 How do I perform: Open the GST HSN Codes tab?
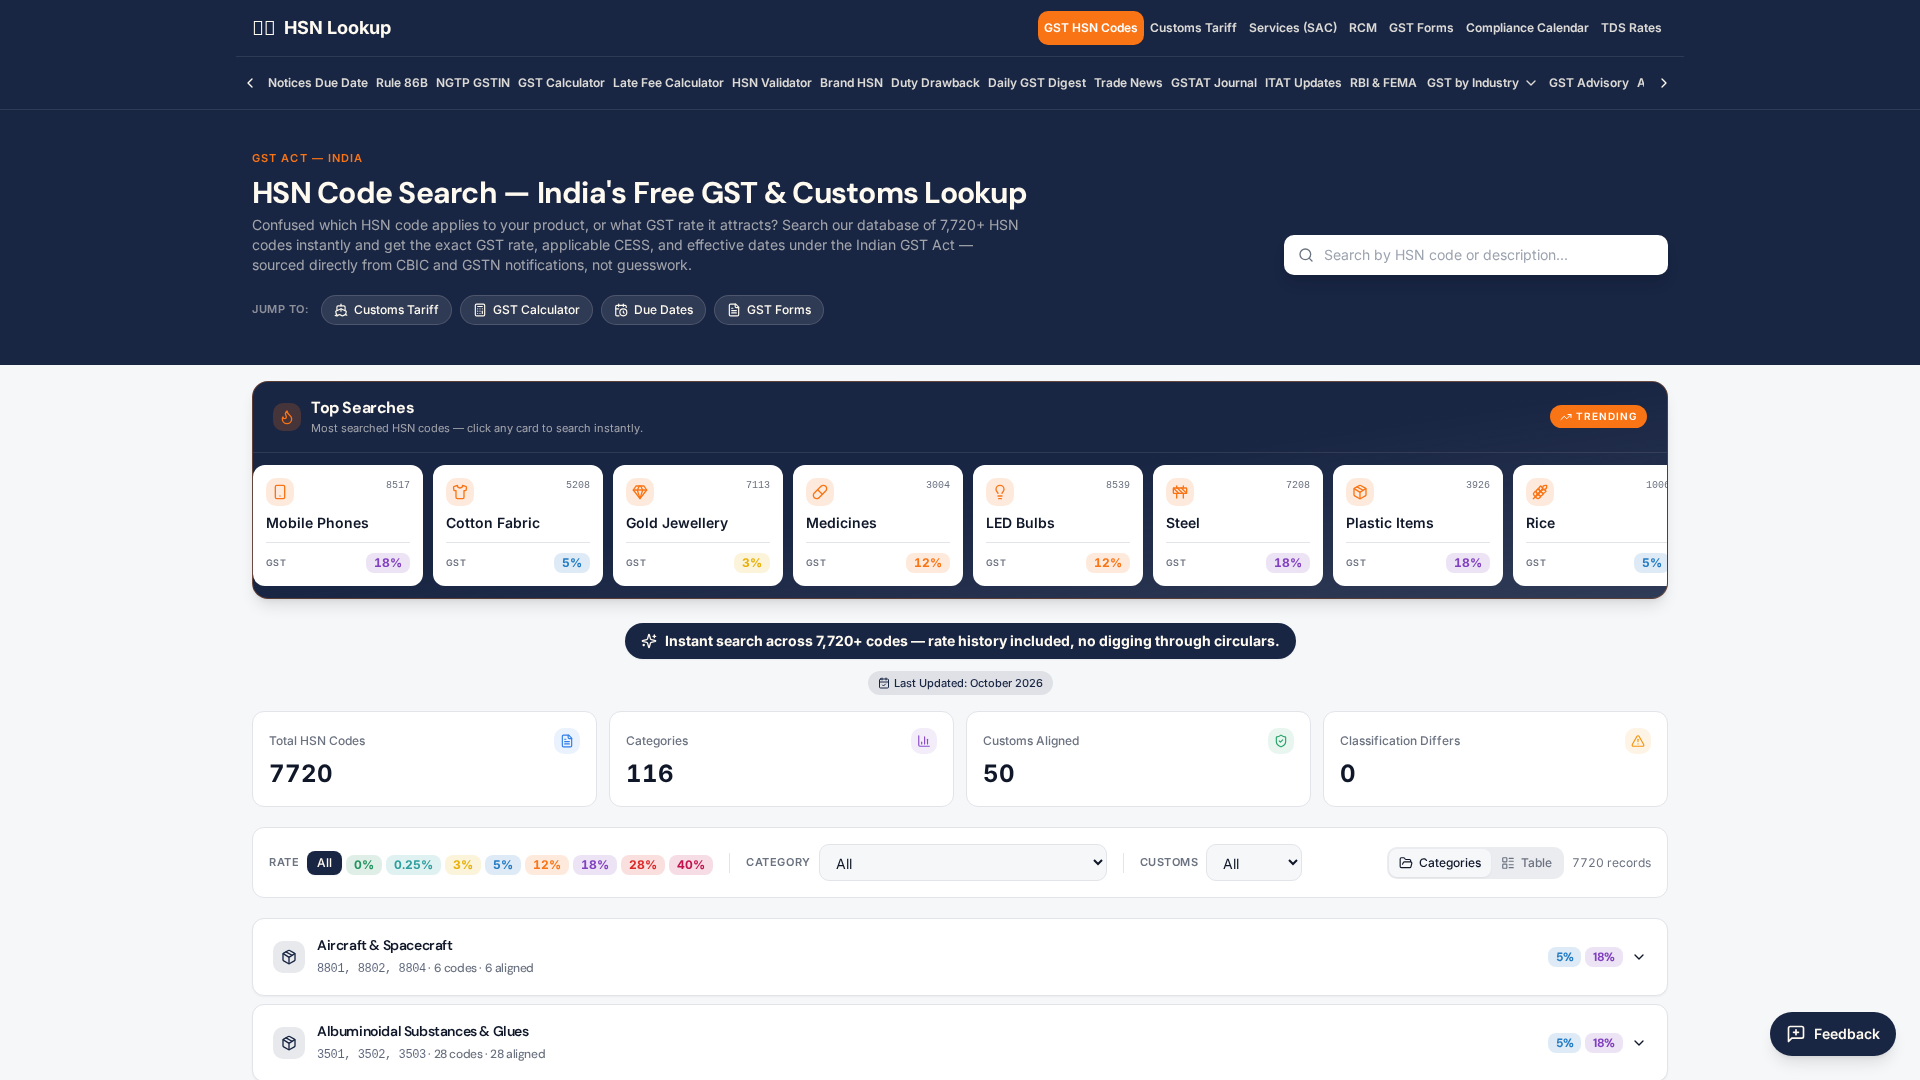1090,28
